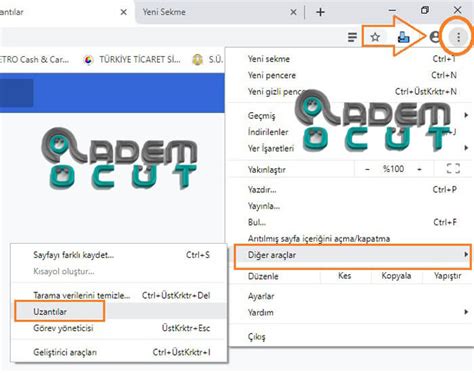The image size is (474, 373).
Task: Choose Yayınla... from the menu
Action: pyautogui.click(x=350, y=206)
